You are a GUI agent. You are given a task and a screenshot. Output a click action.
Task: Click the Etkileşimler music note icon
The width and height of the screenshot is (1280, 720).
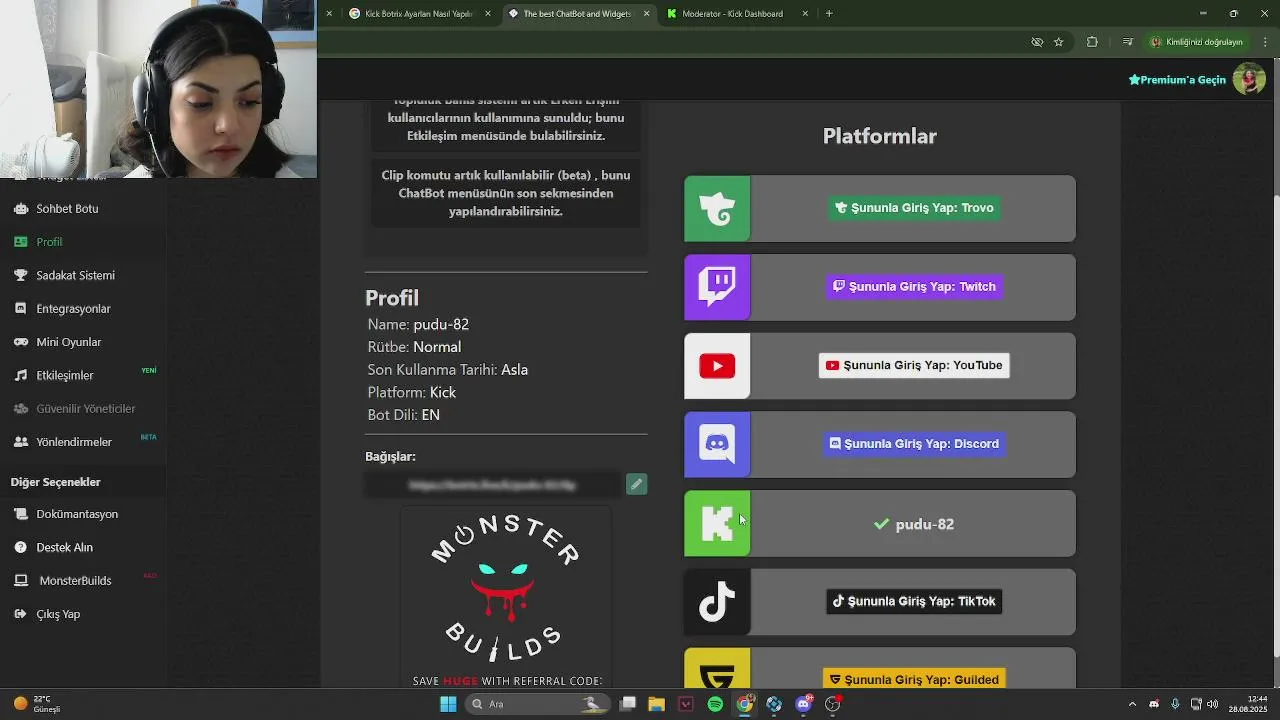point(20,375)
